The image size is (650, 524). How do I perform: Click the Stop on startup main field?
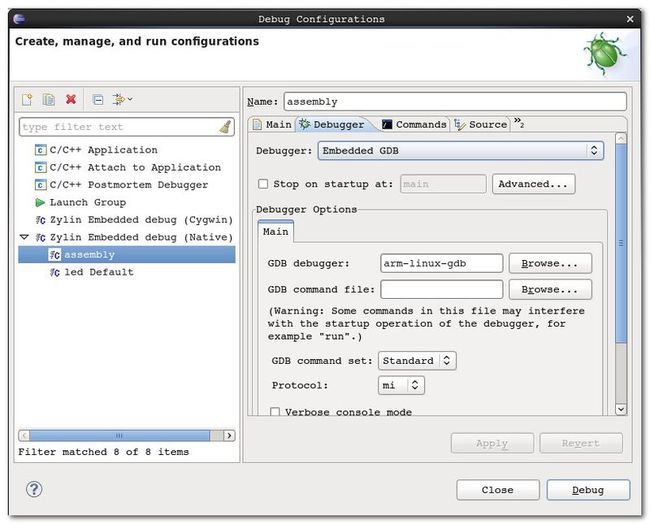point(443,184)
